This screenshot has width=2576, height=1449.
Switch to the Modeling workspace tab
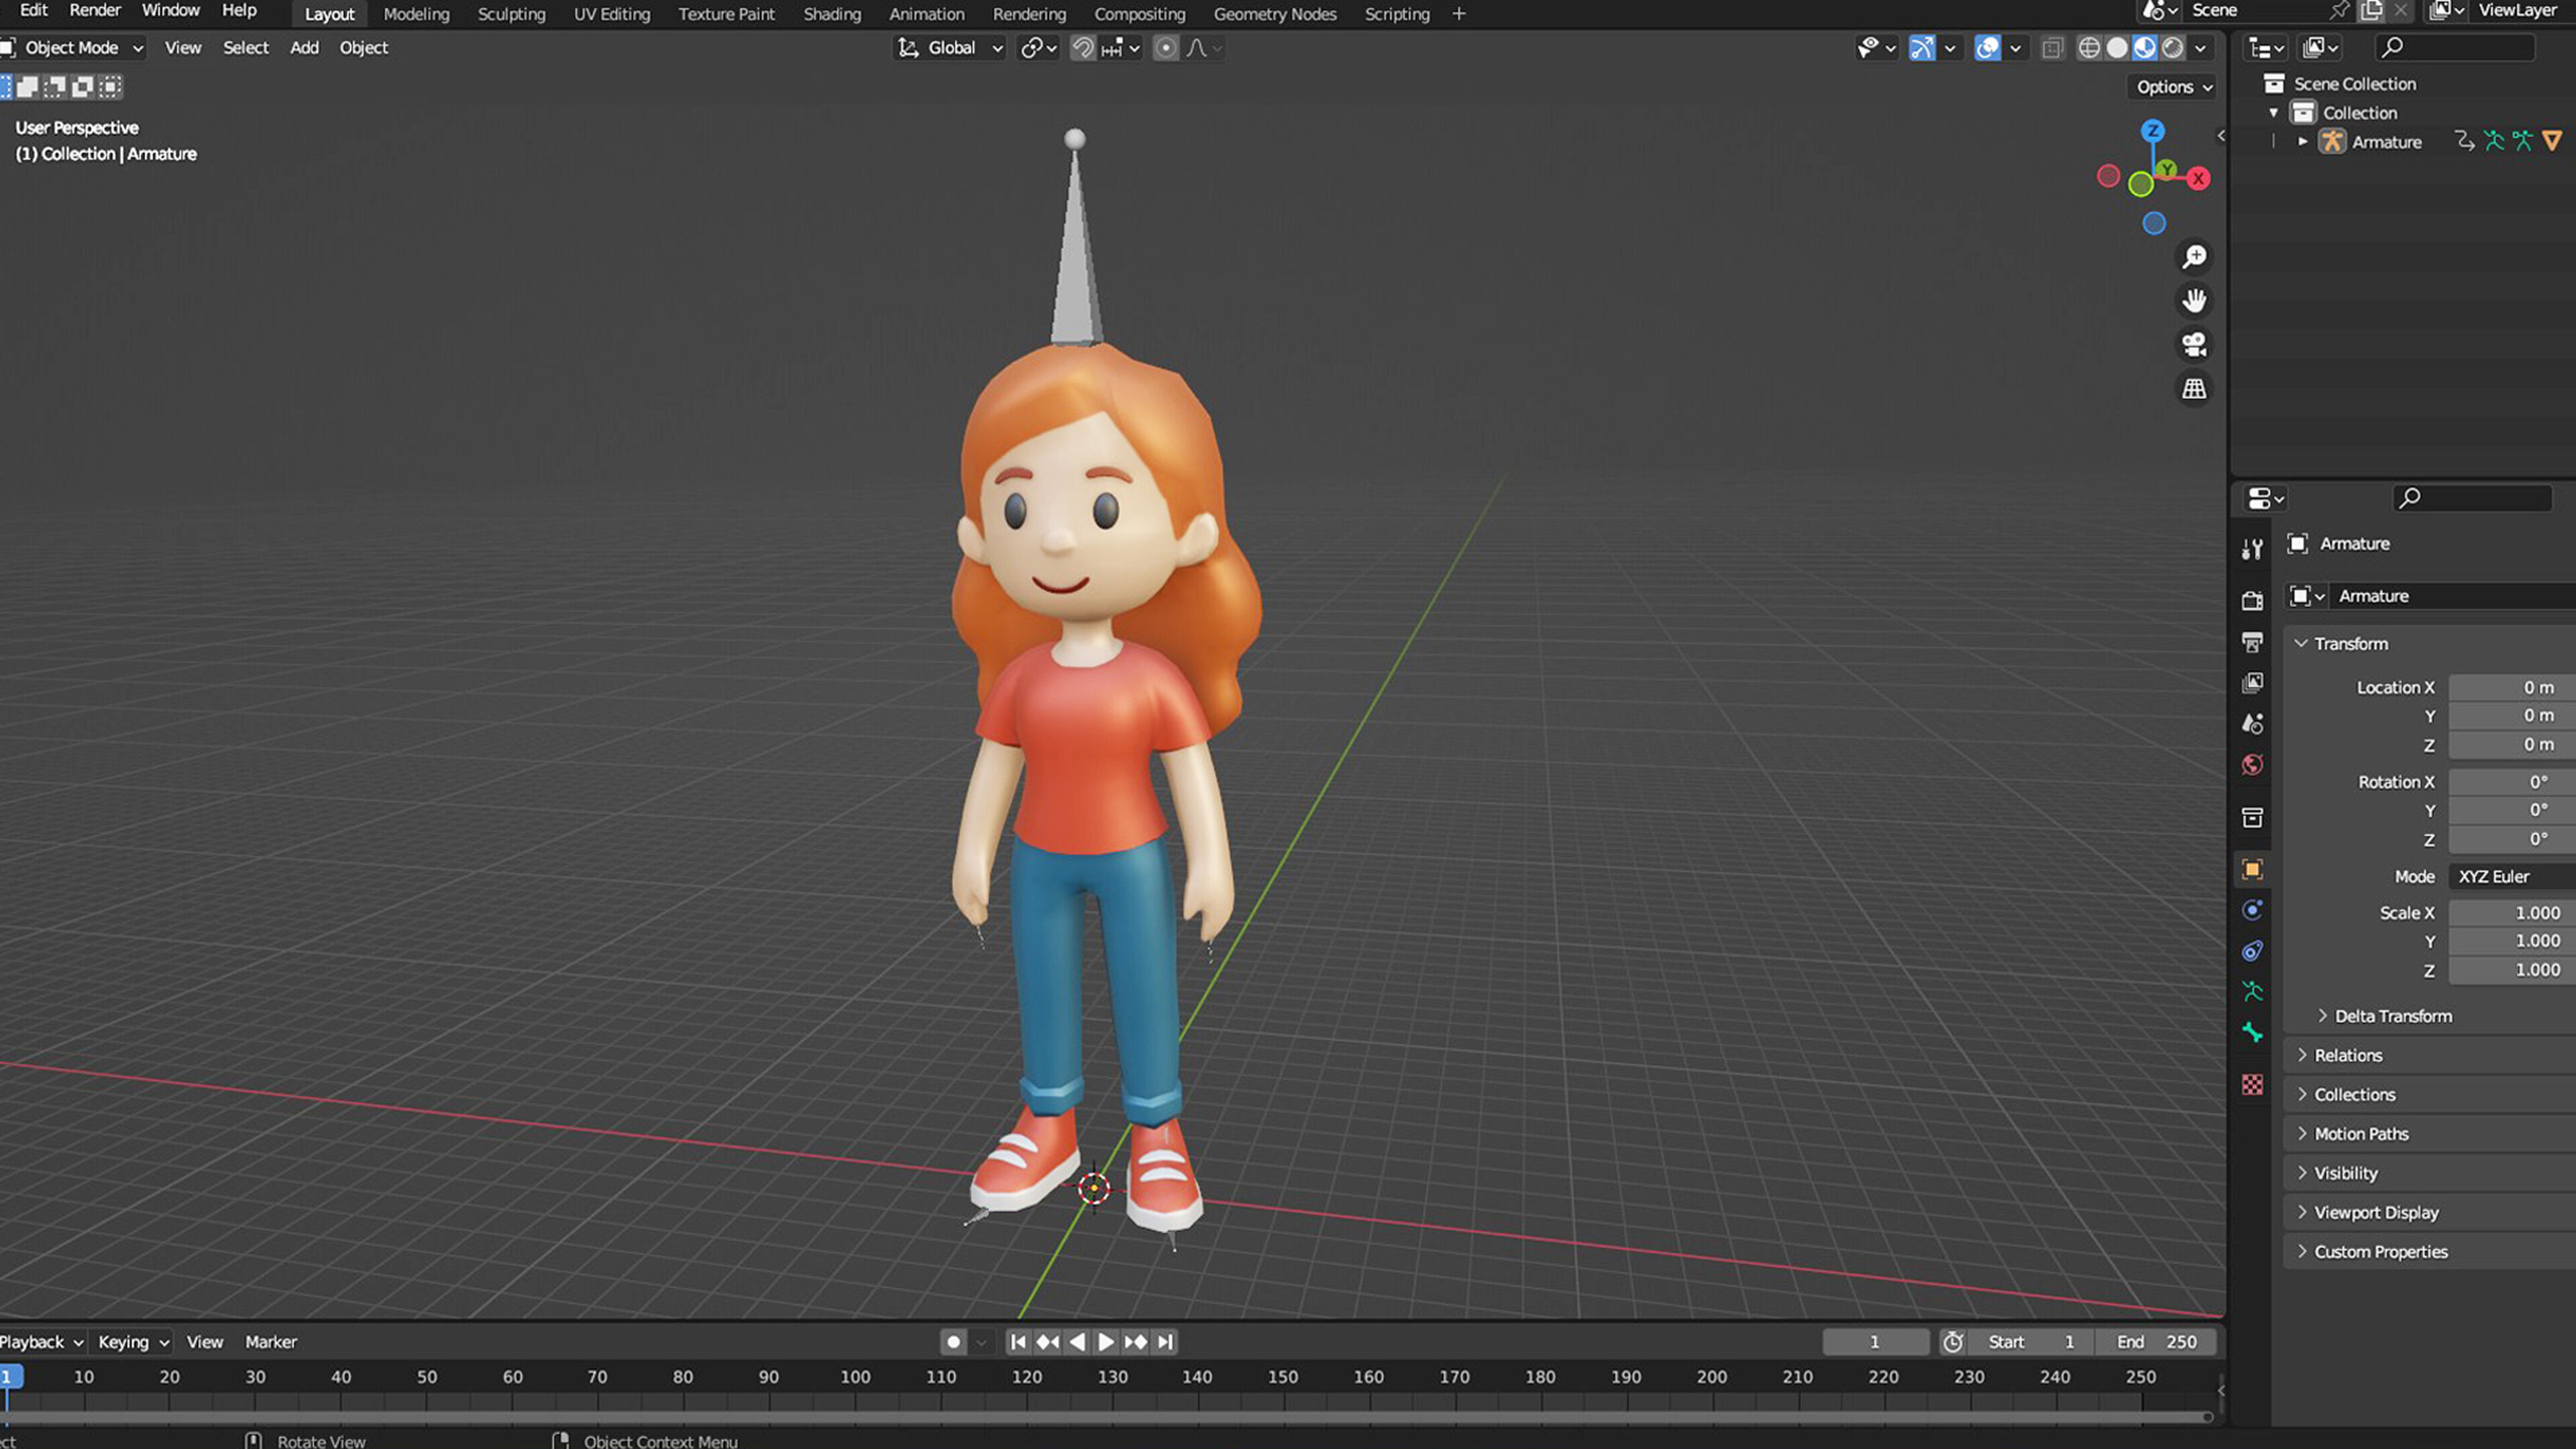(416, 14)
